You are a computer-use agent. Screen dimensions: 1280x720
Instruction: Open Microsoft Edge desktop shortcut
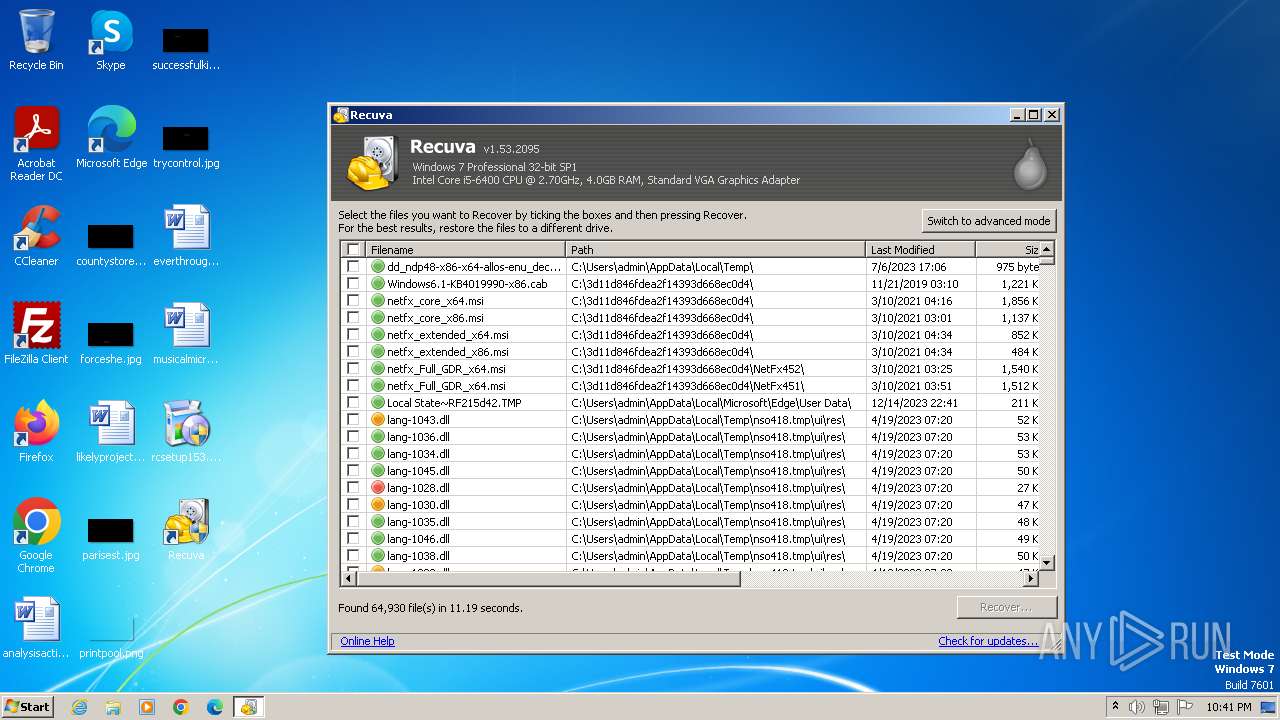click(x=111, y=138)
